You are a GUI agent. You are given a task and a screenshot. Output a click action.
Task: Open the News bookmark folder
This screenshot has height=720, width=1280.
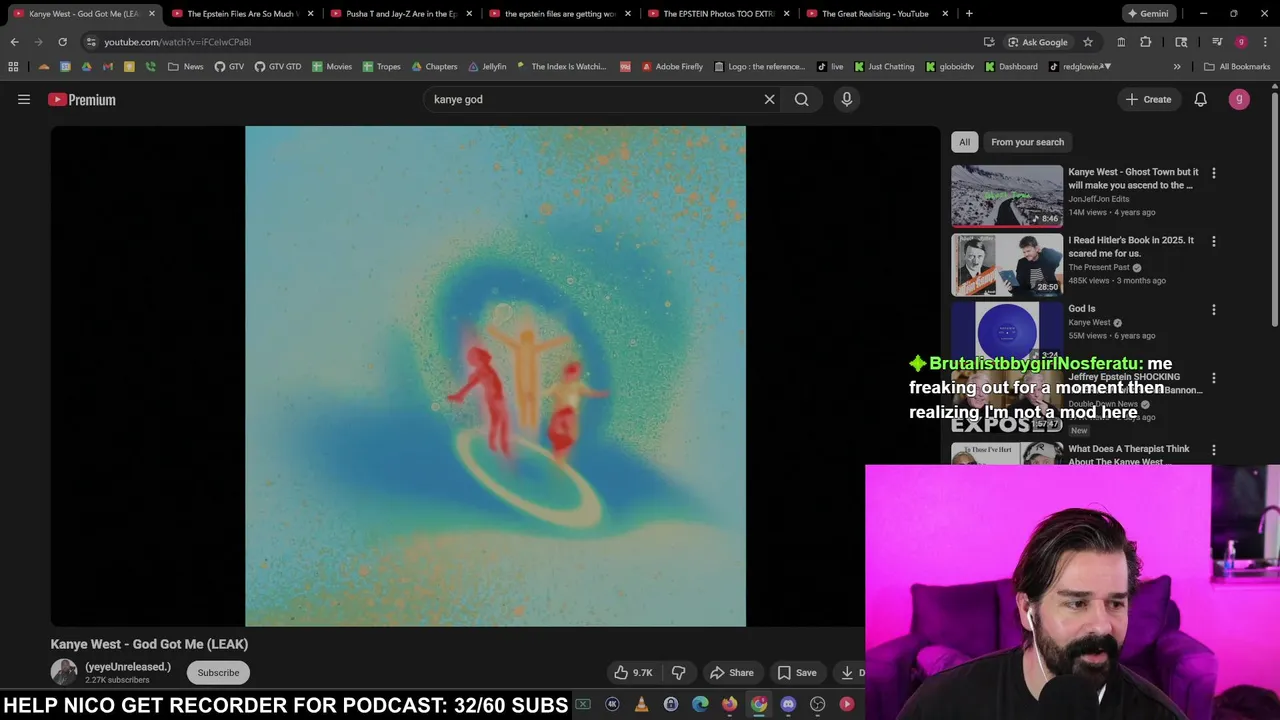tap(186, 66)
